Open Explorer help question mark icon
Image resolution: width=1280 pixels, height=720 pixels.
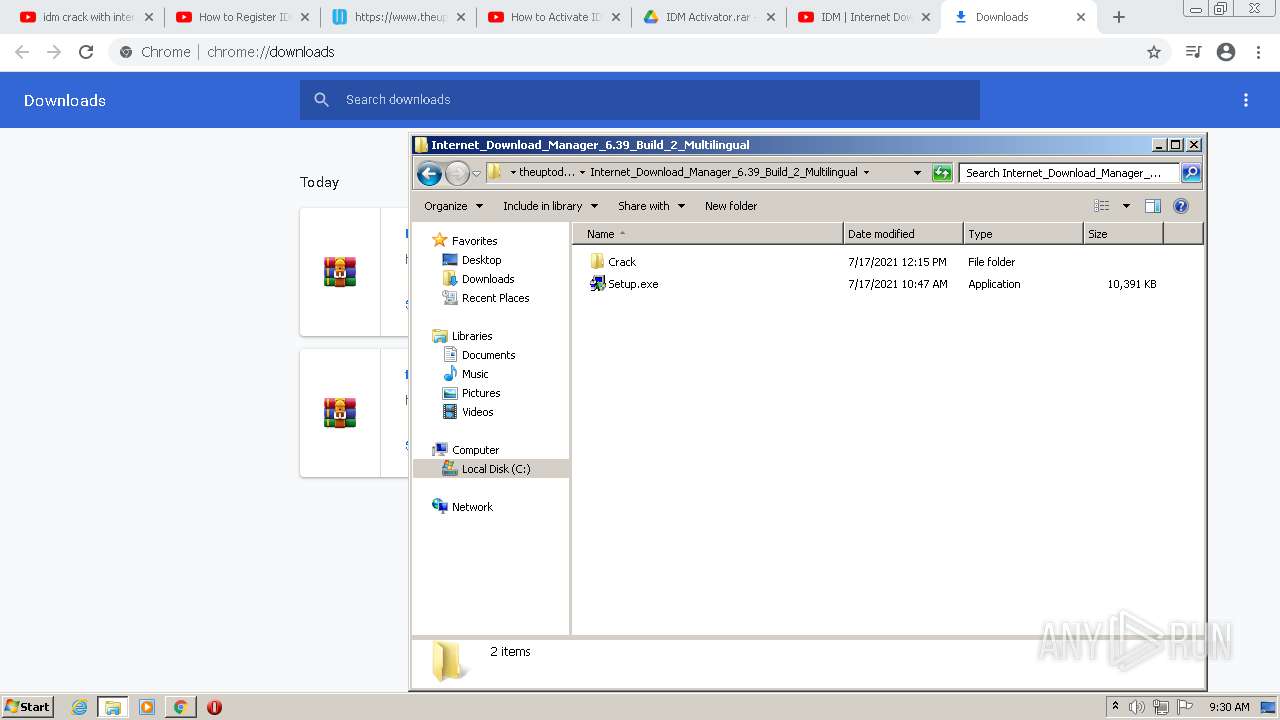point(1181,206)
